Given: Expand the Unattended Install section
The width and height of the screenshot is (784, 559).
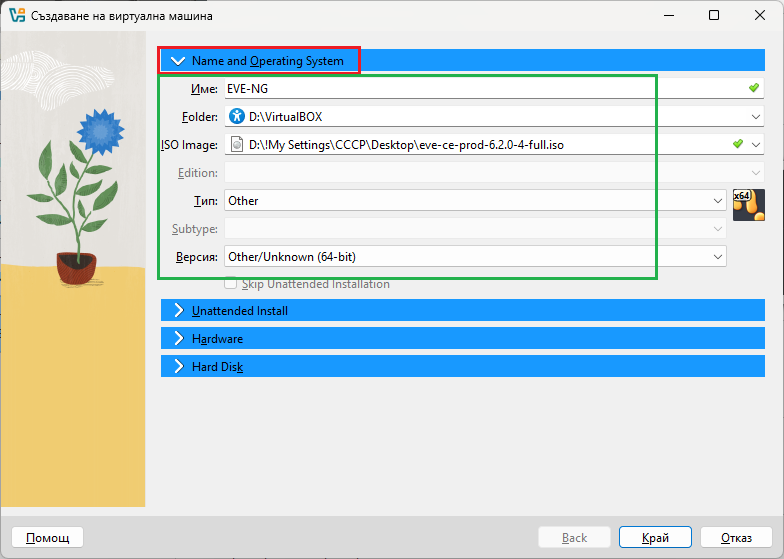Looking at the screenshot, I should coord(462,310).
